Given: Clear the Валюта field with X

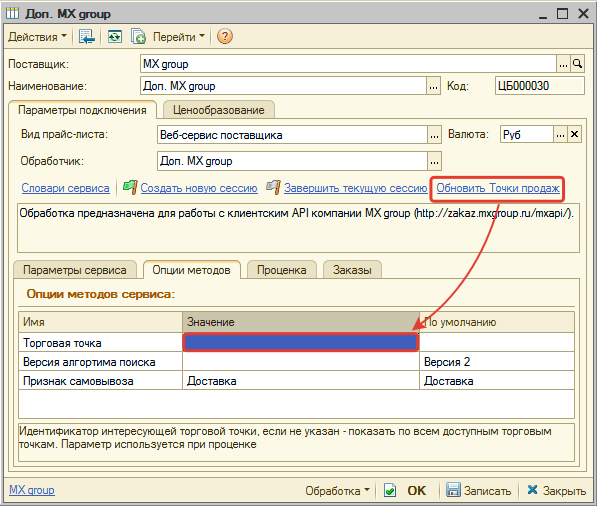Looking at the screenshot, I should click(x=574, y=134).
